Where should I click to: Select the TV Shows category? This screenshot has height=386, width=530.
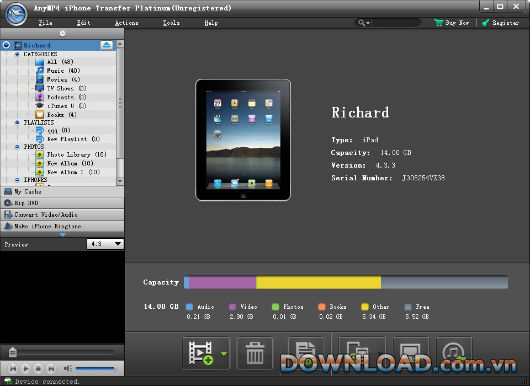click(x=66, y=88)
